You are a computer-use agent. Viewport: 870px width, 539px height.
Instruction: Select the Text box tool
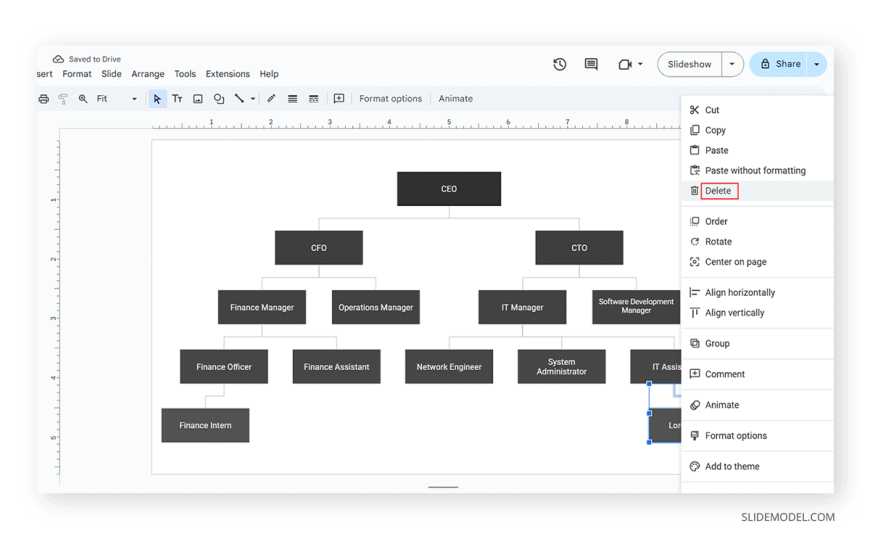(177, 99)
